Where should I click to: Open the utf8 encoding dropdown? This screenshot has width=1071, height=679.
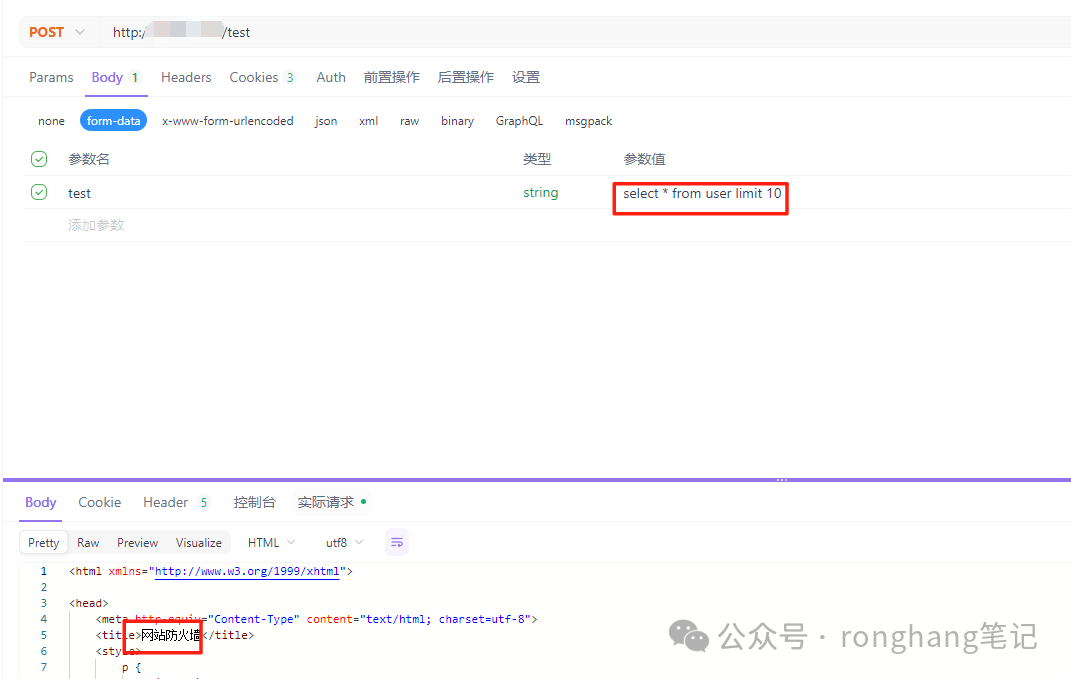coord(344,542)
